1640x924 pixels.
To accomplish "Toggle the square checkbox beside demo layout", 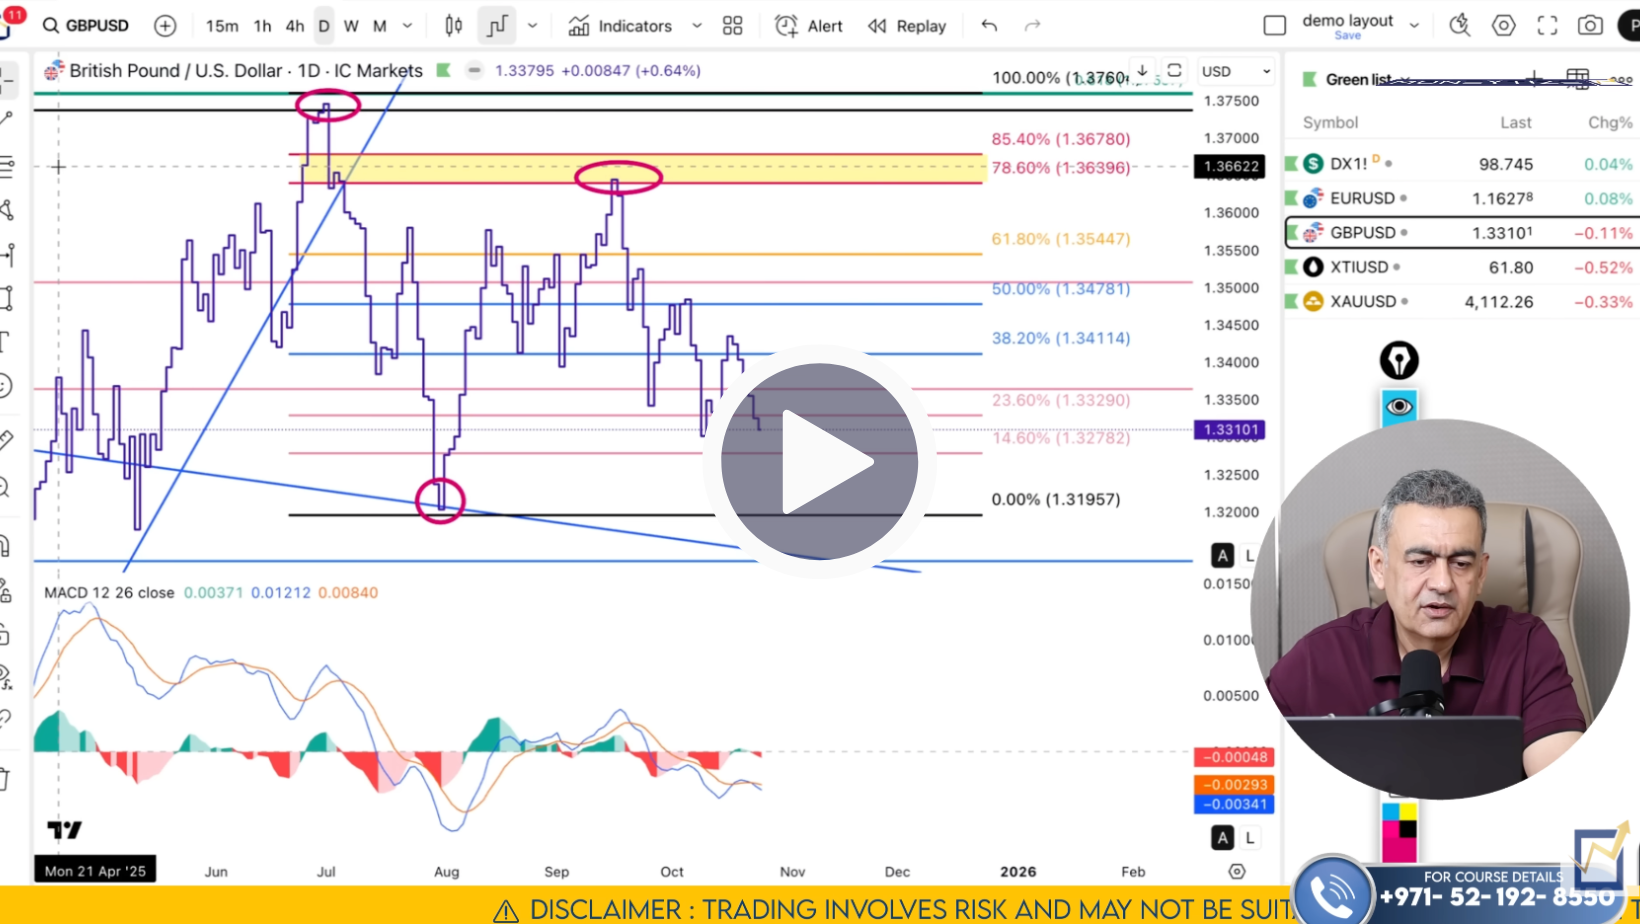I will (x=1275, y=26).
